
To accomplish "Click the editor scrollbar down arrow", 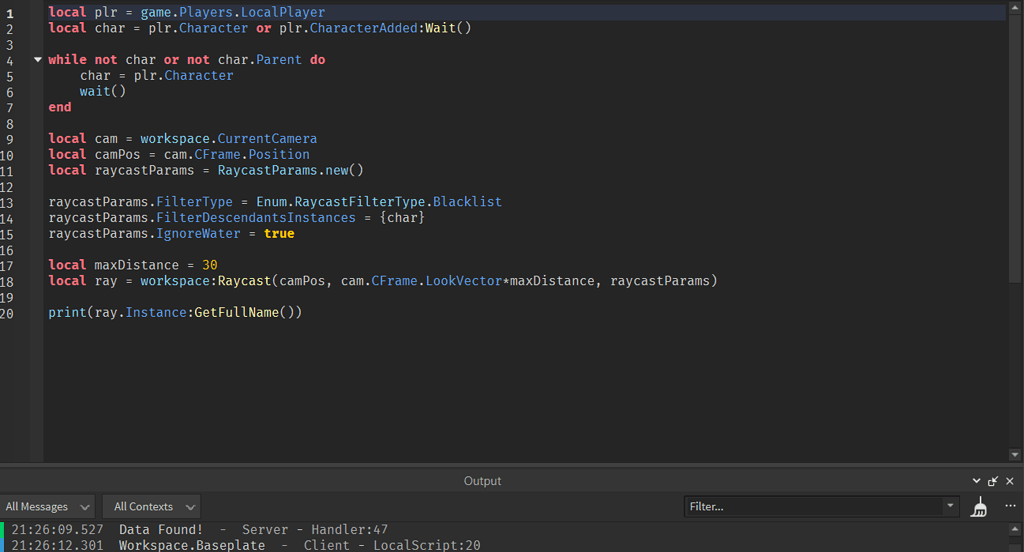I will click(x=1014, y=455).
